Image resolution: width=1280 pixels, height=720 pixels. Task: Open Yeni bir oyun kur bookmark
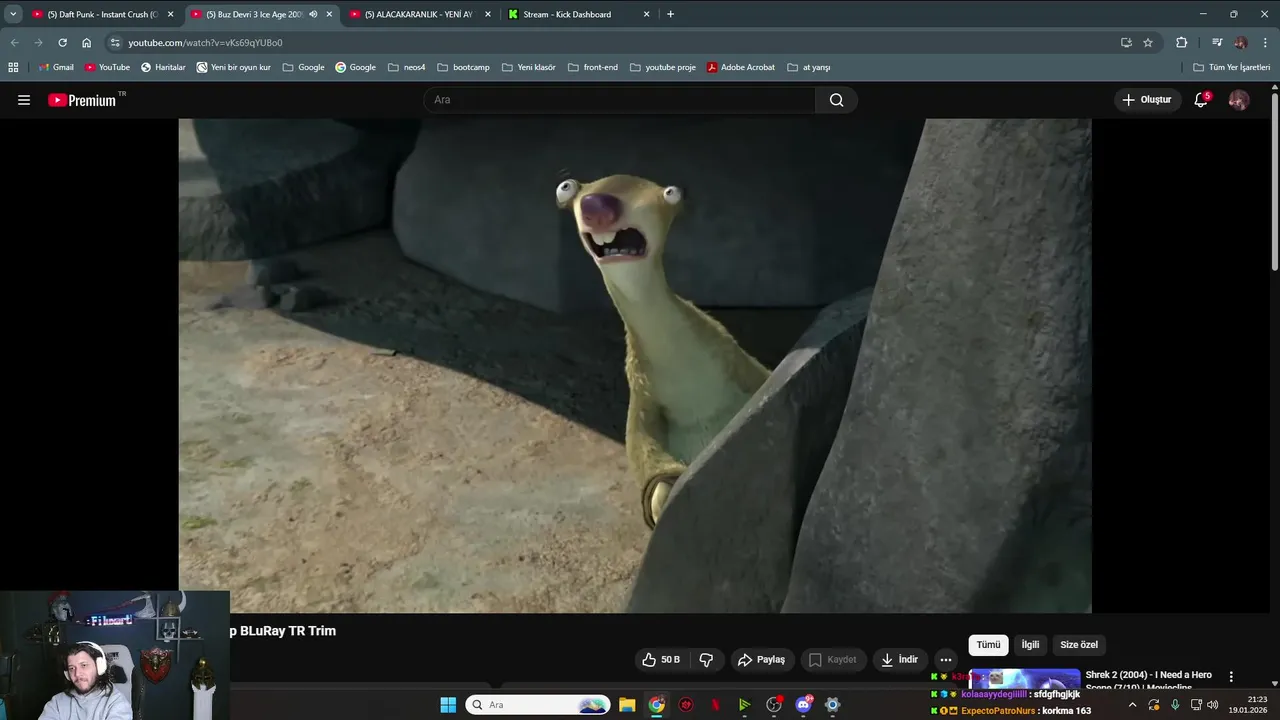234,67
